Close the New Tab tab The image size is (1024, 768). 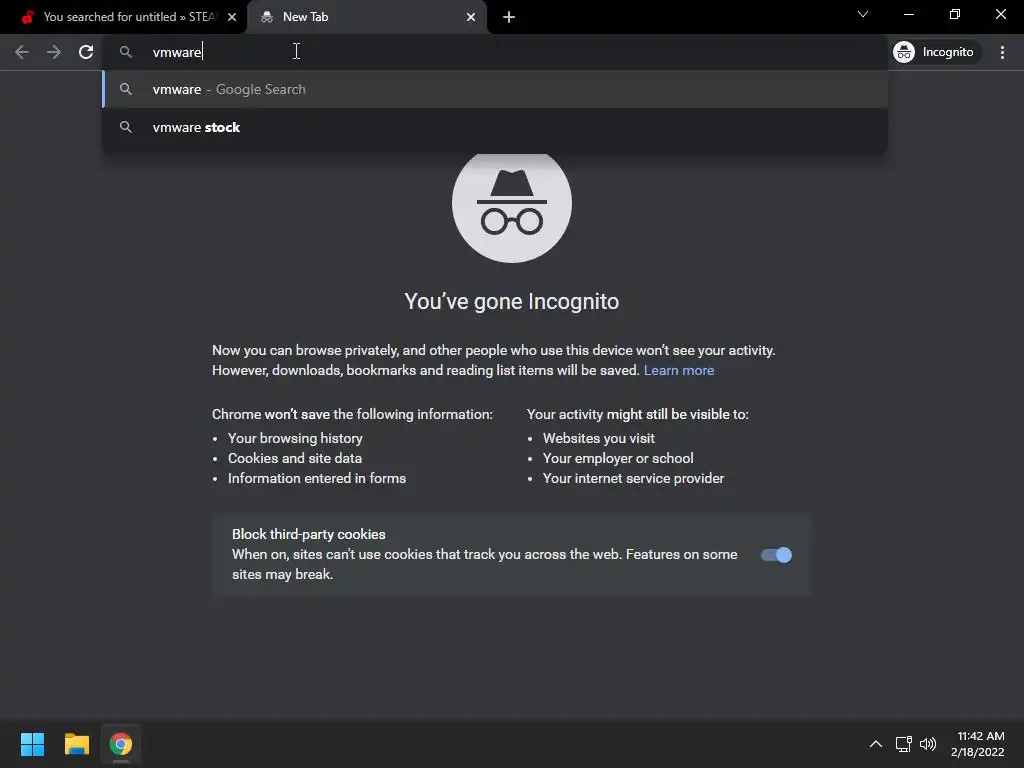click(471, 17)
